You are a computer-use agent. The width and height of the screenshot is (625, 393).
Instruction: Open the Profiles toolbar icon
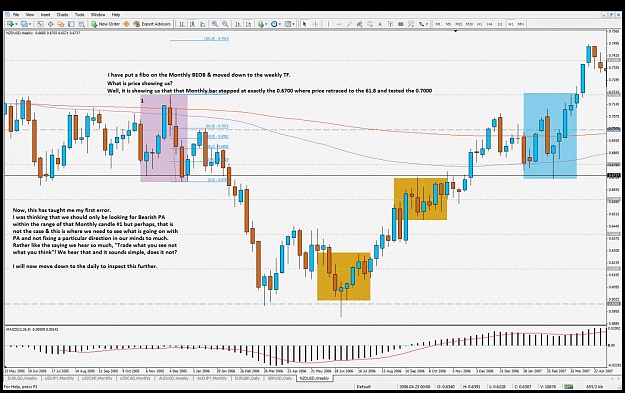(24, 24)
